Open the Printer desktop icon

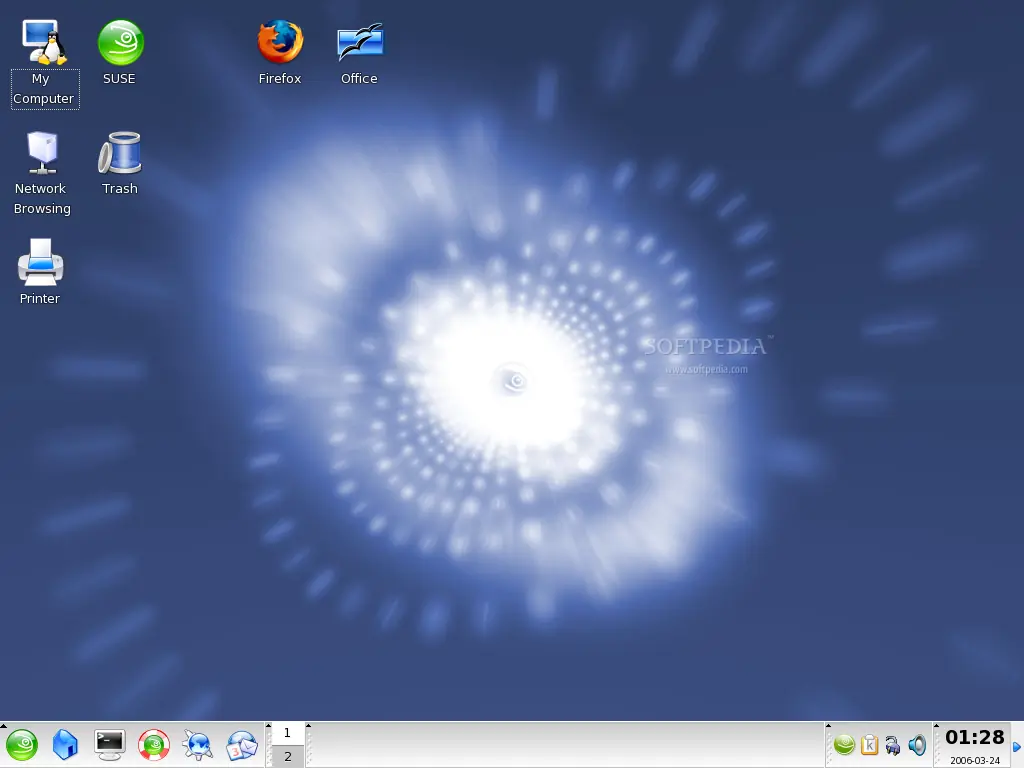(40, 263)
